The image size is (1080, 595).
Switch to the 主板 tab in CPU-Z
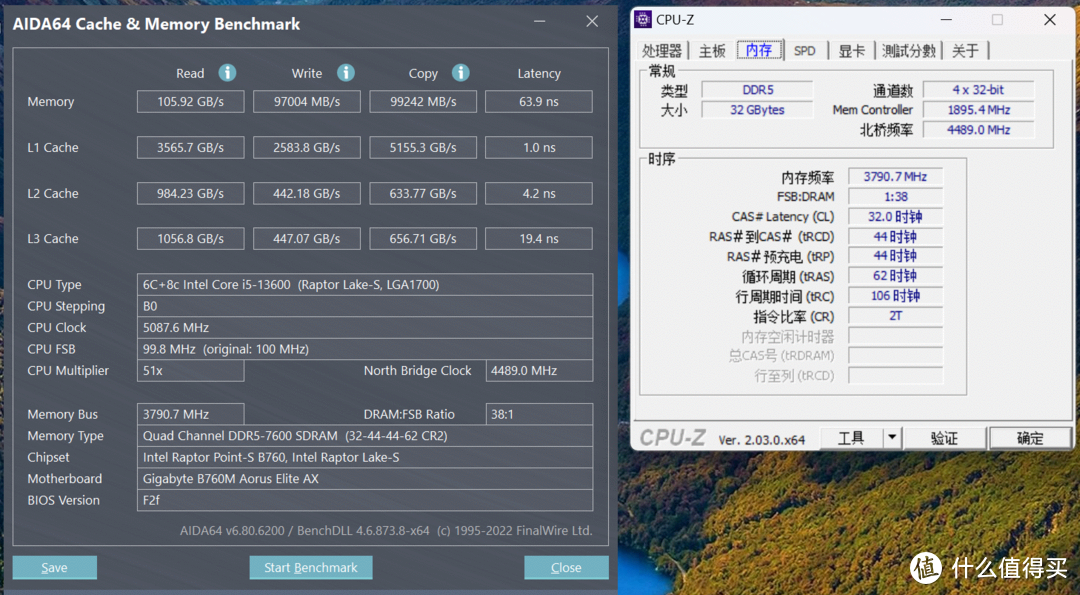pyautogui.click(x=712, y=50)
